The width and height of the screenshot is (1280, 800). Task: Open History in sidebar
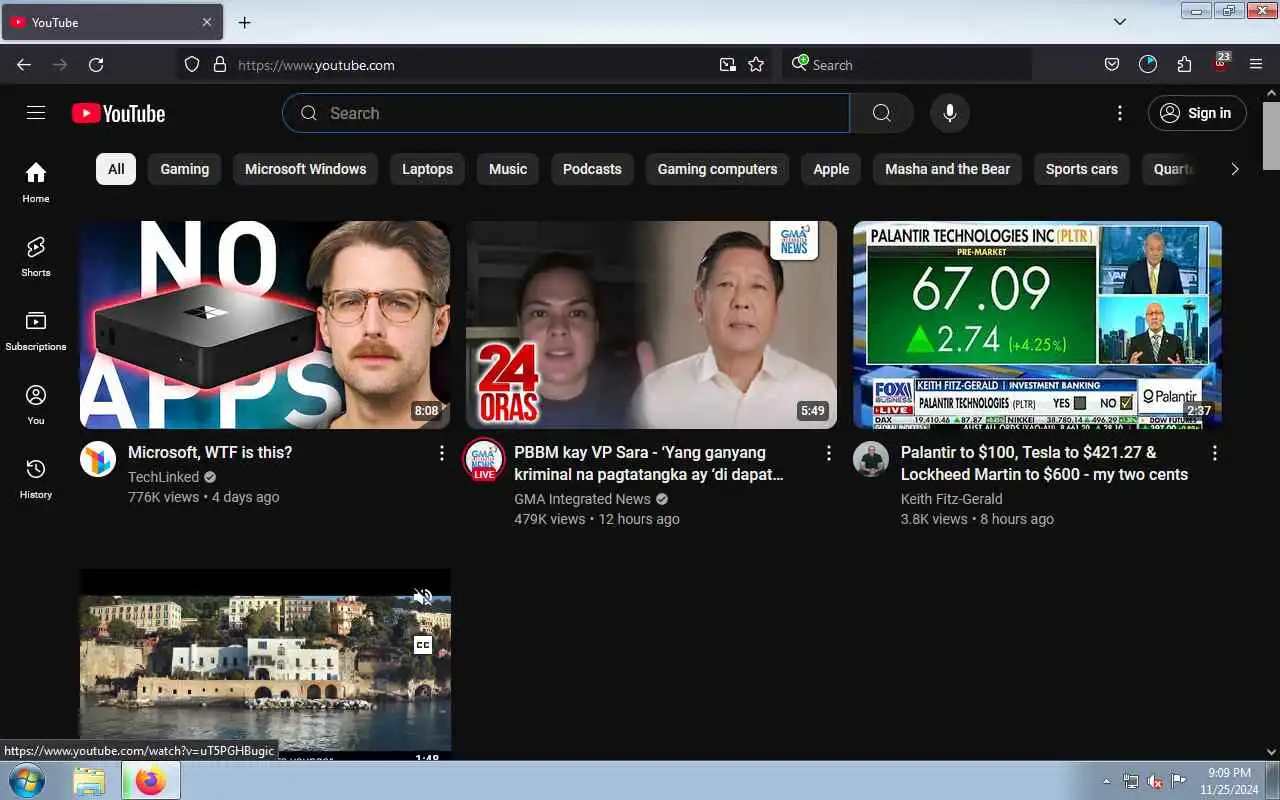[x=36, y=478]
